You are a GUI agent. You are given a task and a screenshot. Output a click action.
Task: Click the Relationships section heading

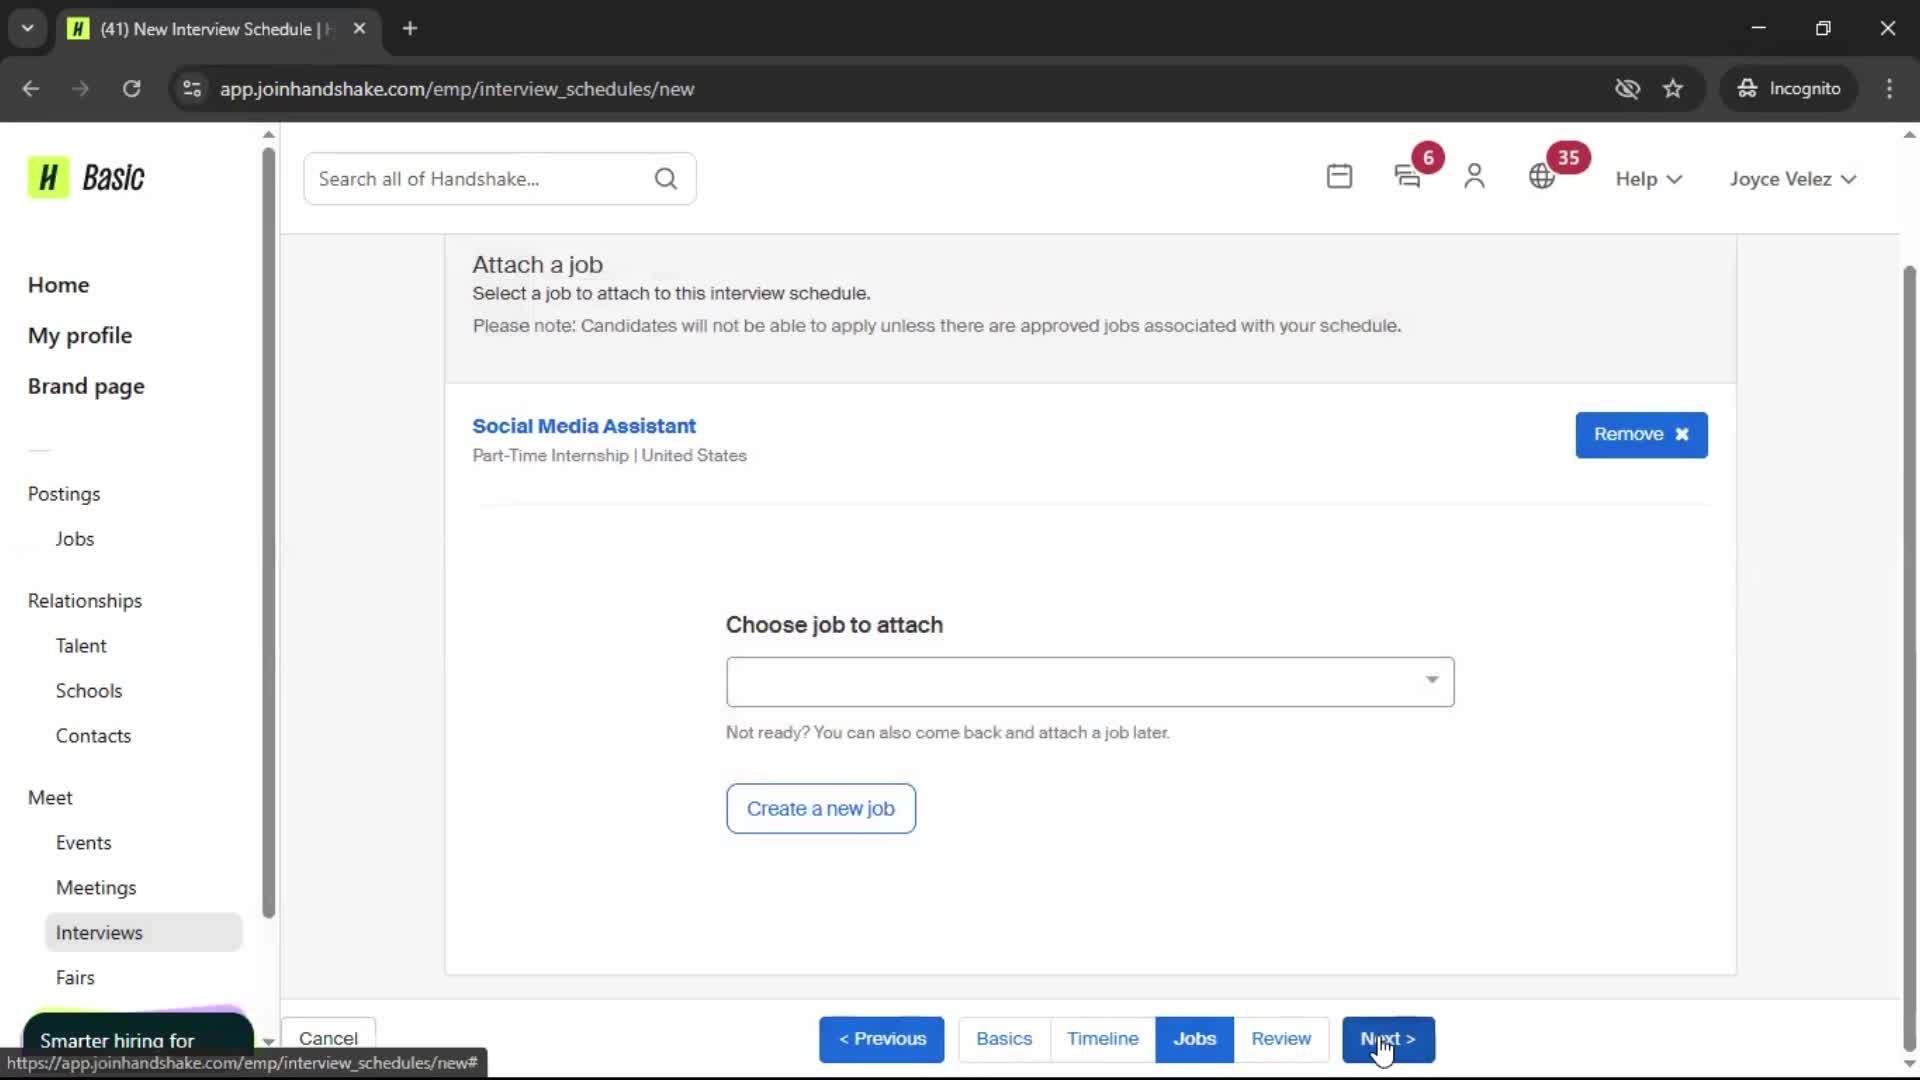[85, 601]
